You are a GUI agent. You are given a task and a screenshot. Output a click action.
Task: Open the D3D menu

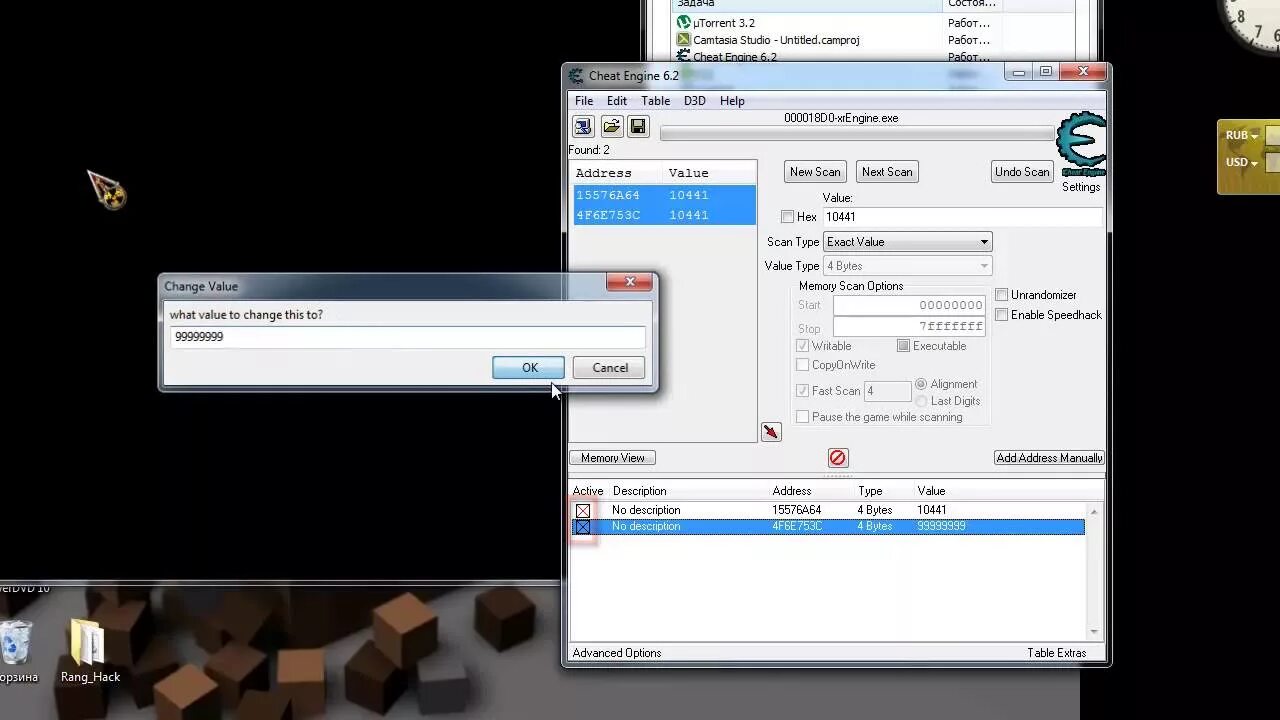695,101
